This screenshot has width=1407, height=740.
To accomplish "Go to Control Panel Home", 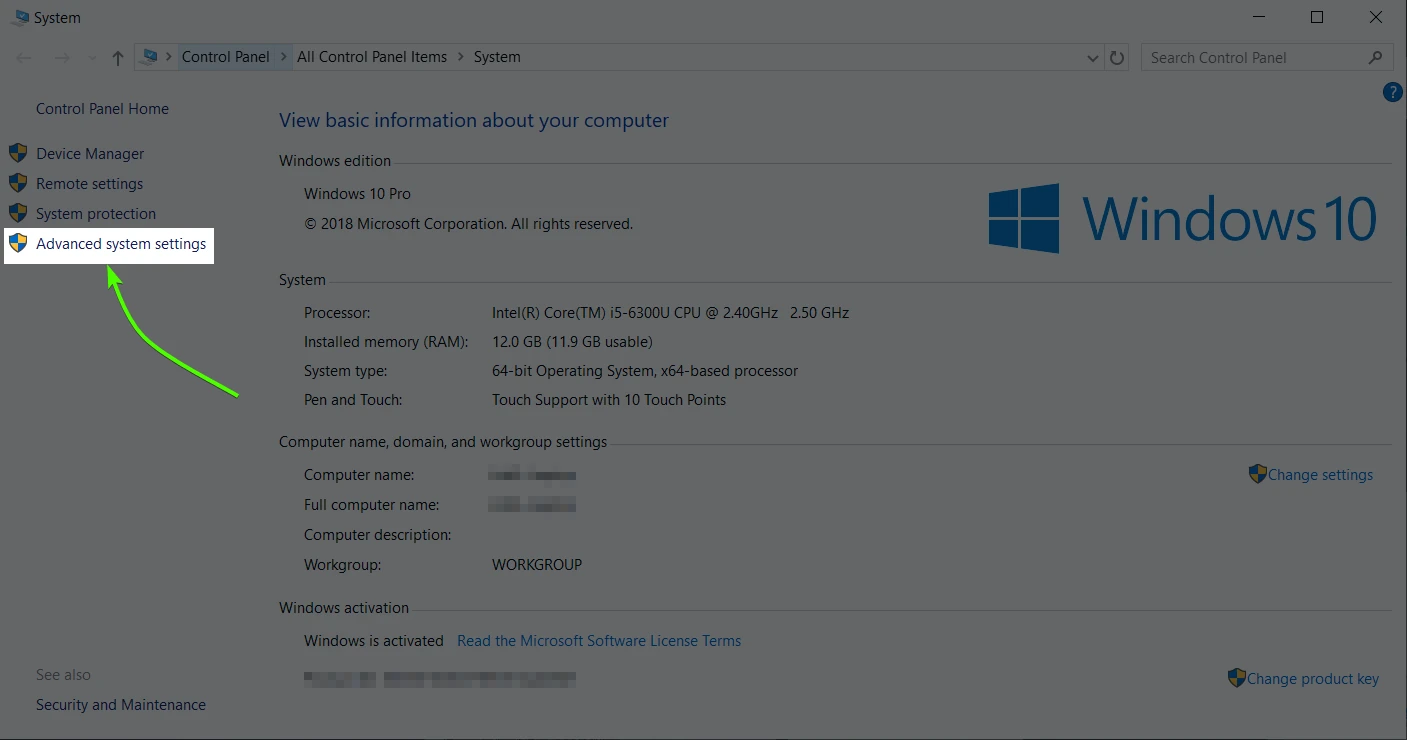I will click(x=102, y=109).
